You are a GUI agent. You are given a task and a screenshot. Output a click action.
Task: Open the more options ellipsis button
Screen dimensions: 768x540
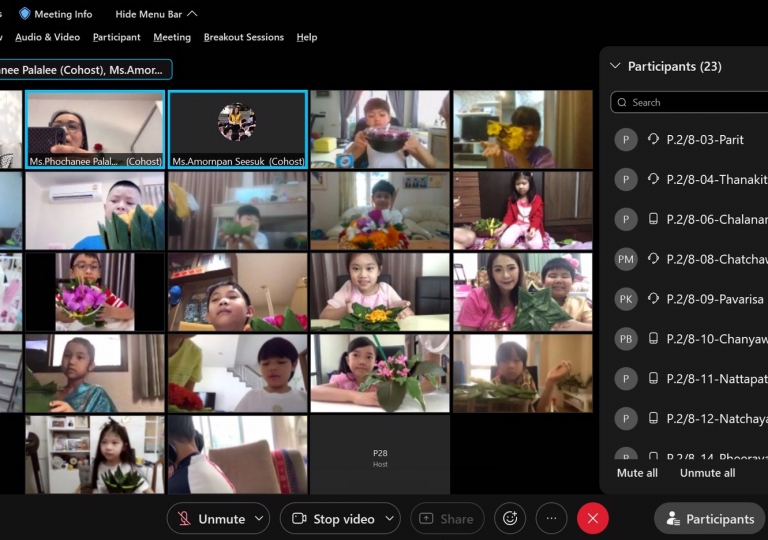pos(552,518)
